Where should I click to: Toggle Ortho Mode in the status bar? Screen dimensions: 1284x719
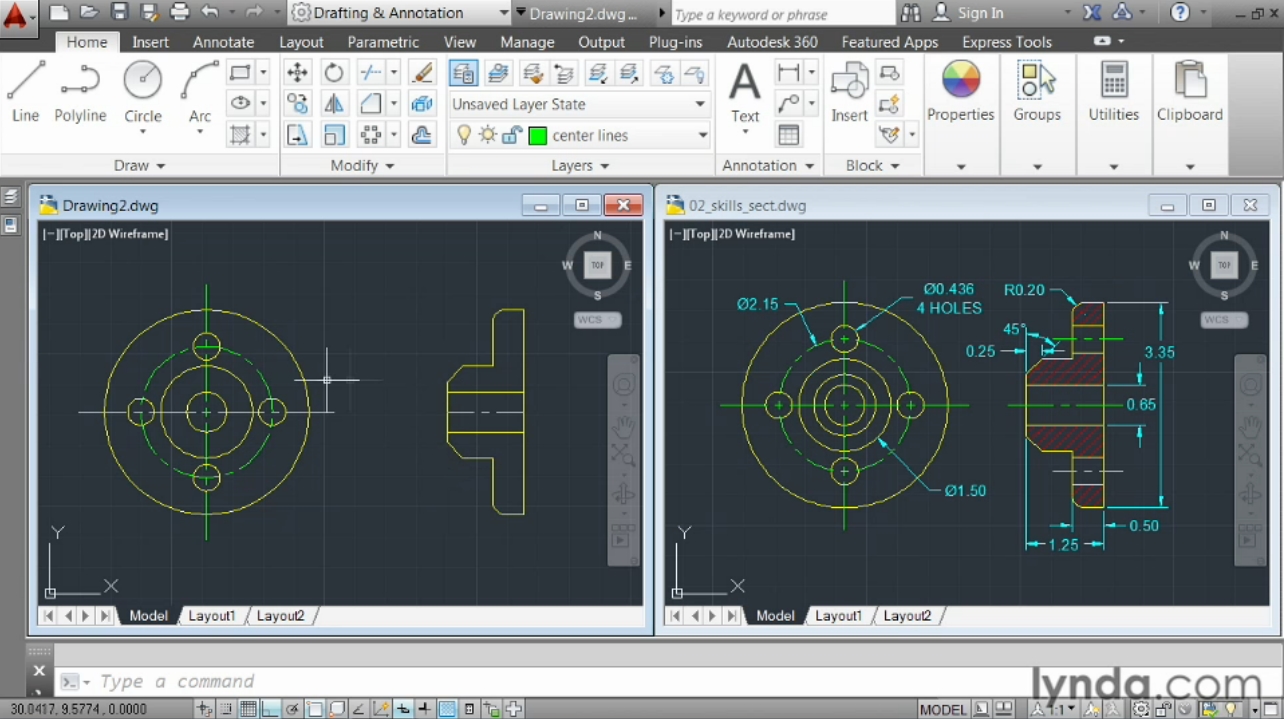click(x=270, y=710)
